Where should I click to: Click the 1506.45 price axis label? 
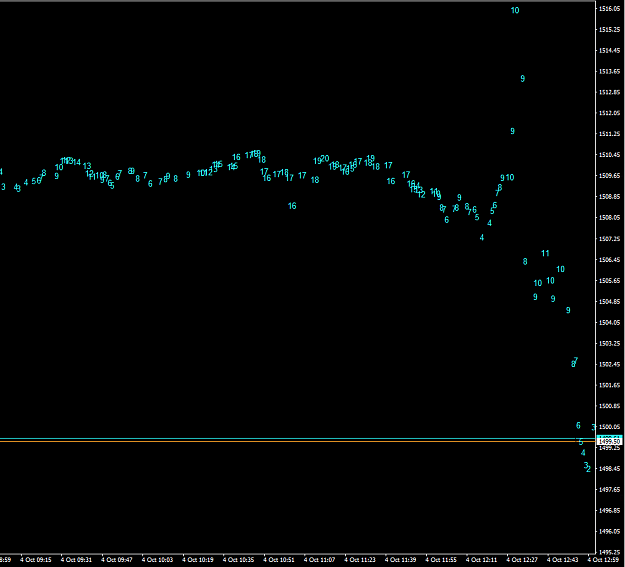pyautogui.click(x=609, y=260)
